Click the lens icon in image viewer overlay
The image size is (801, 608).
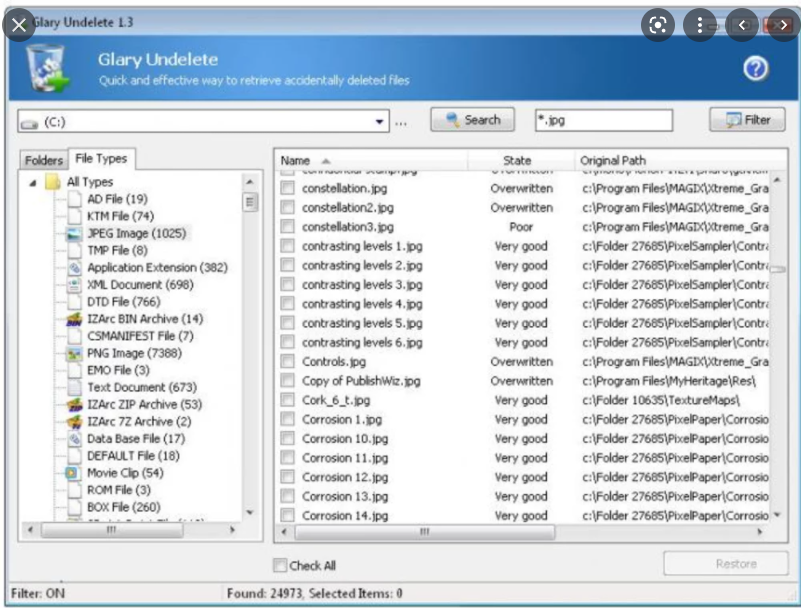click(657, 25)
